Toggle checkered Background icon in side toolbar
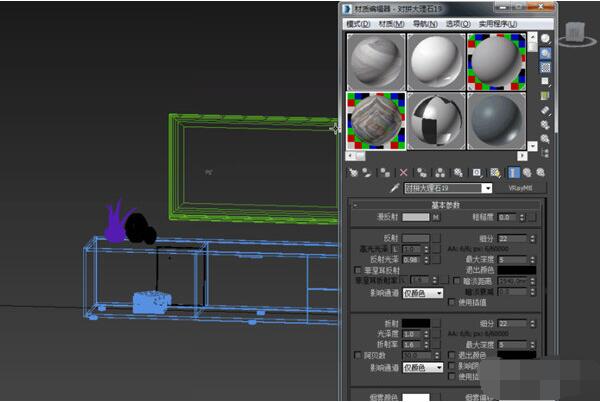Image resolution: width=600 pixels, height=402 pixels. point(546,67)
